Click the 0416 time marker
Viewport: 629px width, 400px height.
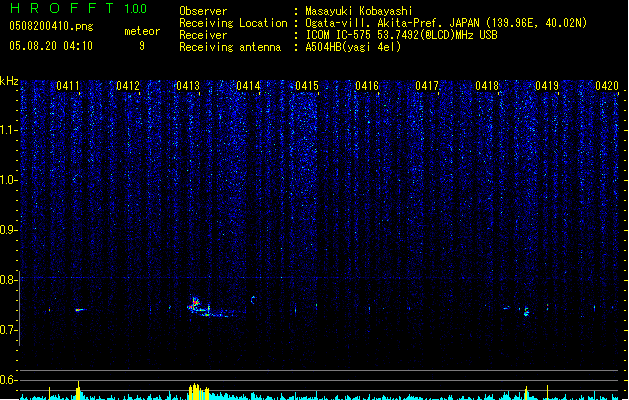pyautogui.click(x=367, y=86)
